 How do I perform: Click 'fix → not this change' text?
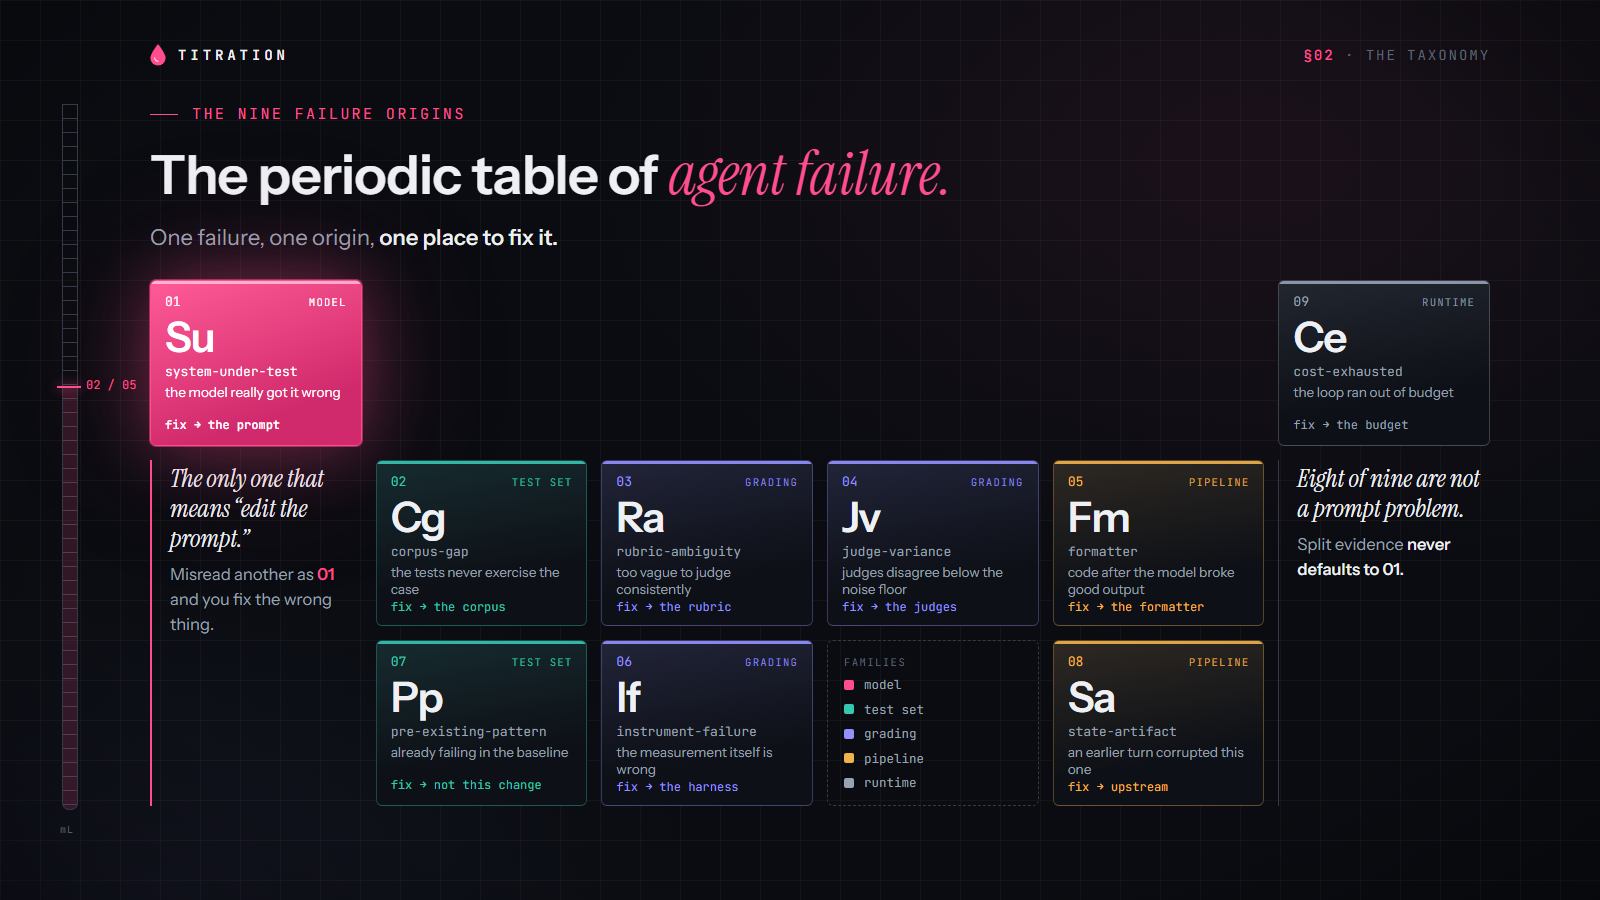click(x=466, y=785)
